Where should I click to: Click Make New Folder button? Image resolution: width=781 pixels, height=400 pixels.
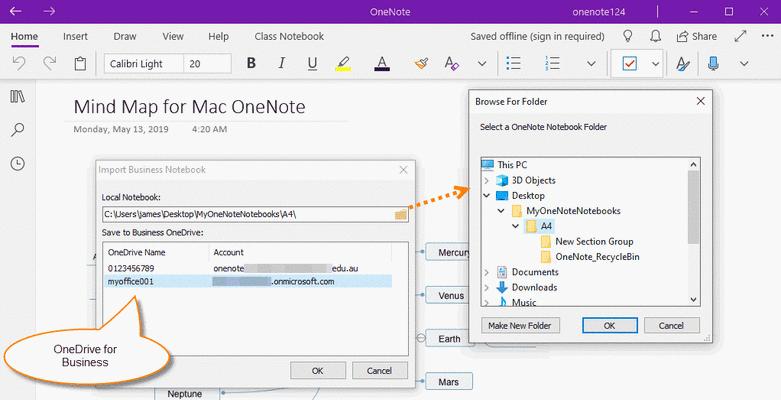click(520, 325)
